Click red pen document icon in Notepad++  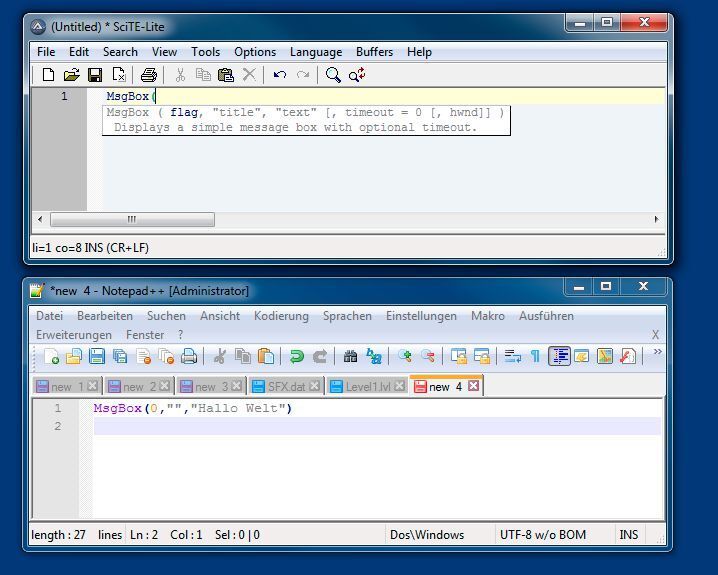(x=628, y=356)
